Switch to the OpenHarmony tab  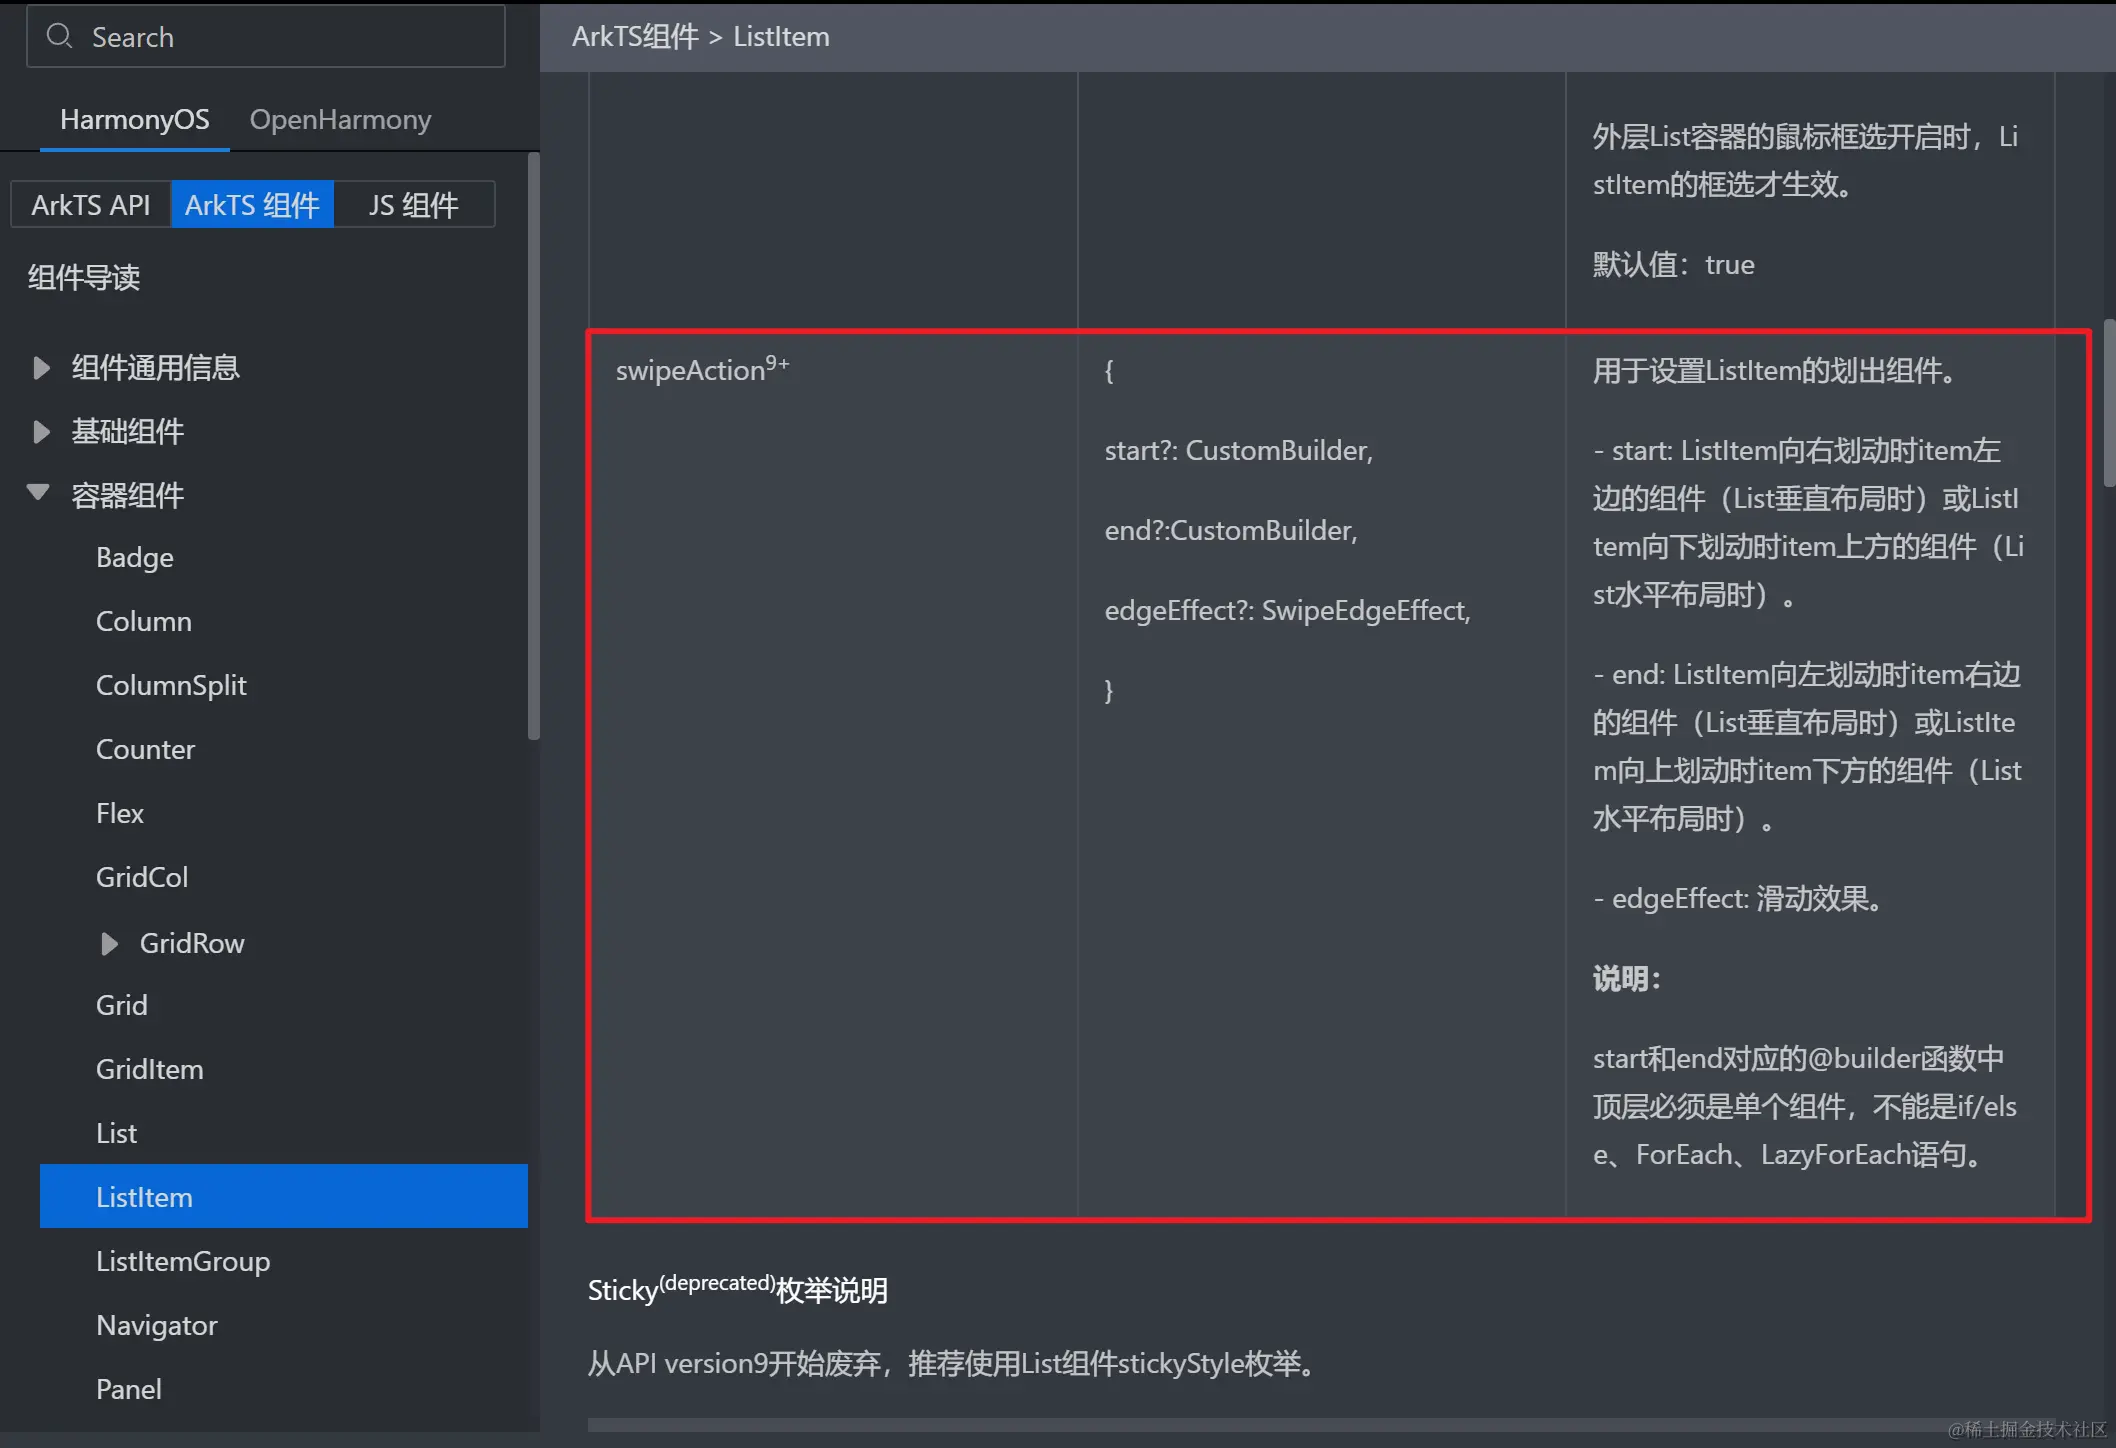[340, 120]
